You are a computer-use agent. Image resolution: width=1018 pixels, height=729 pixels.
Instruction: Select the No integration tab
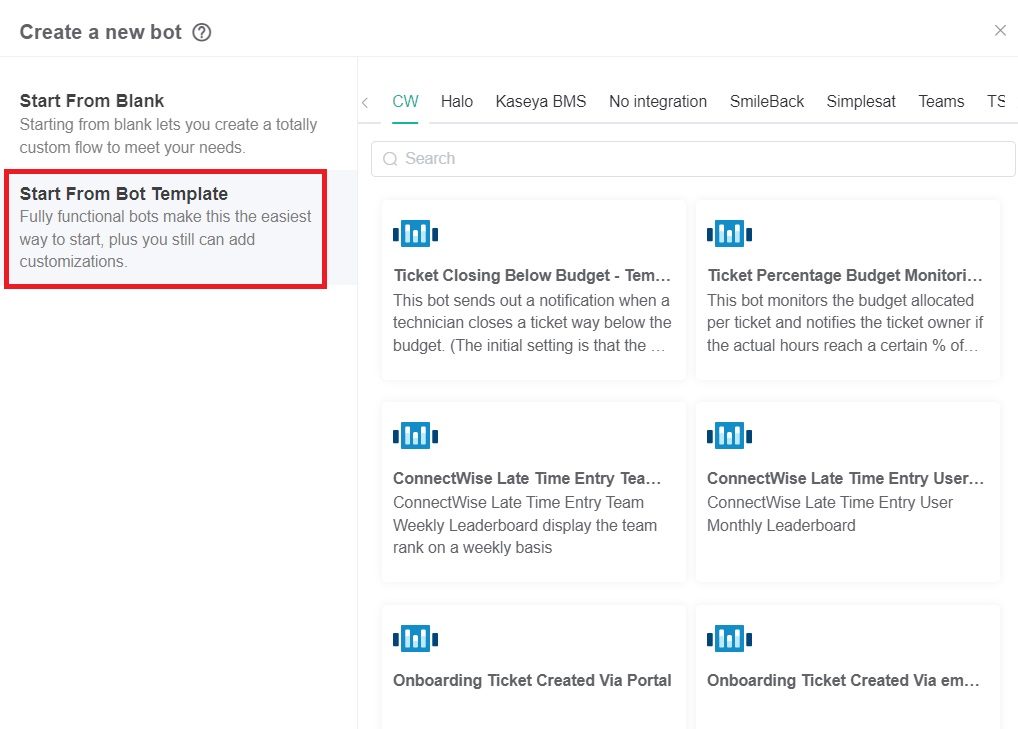coord(657,101)
